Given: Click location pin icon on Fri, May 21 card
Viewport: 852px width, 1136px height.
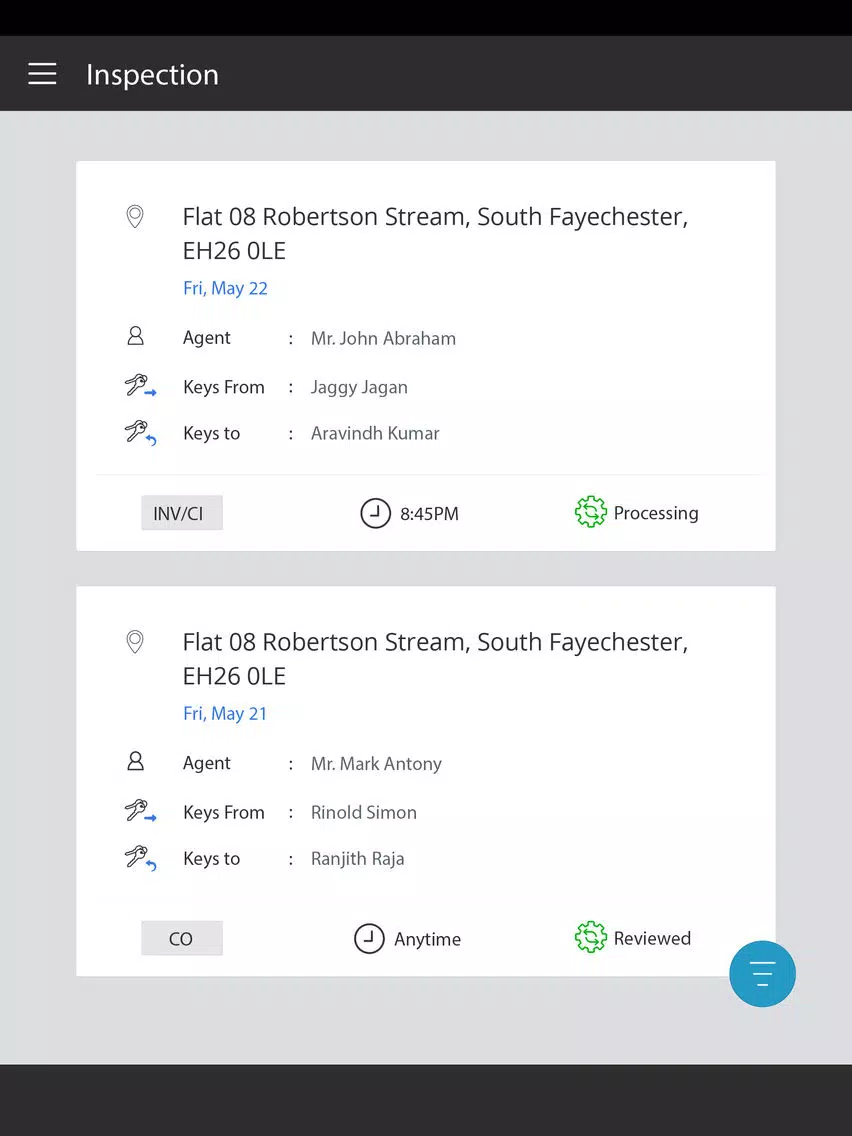Looking at the screenshot, I should tap(135, 641).
